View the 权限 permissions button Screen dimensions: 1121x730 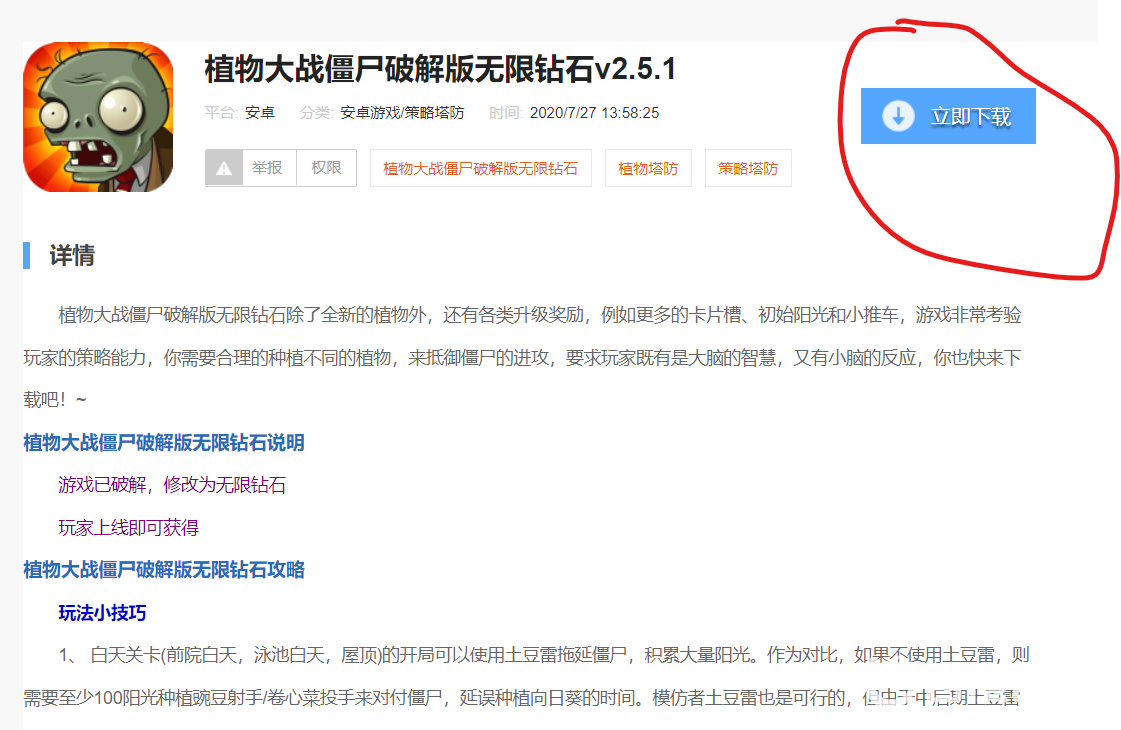326,168
